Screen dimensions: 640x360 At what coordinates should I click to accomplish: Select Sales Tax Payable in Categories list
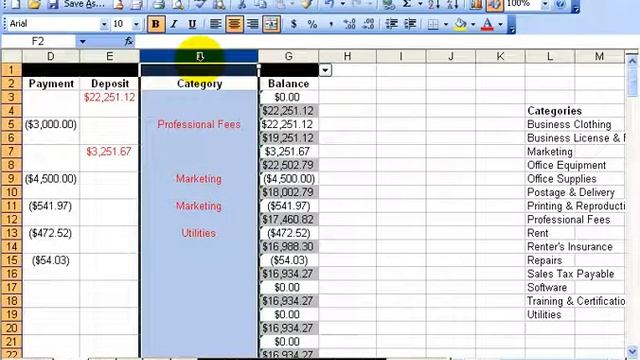(x=570, y=274)
